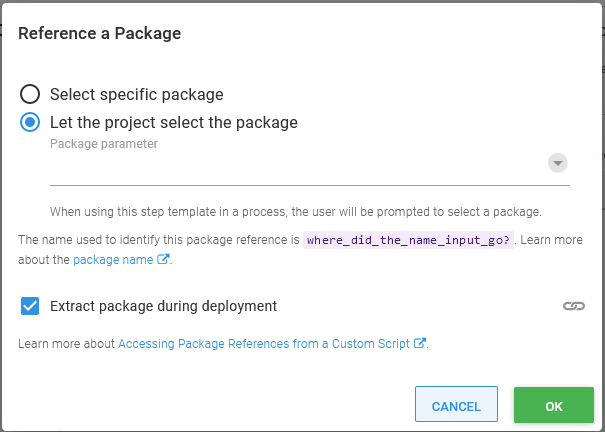Viewport: 605px width, 432px height.
Task: Click the helper text about step template prompt
Action: [296, 212]
